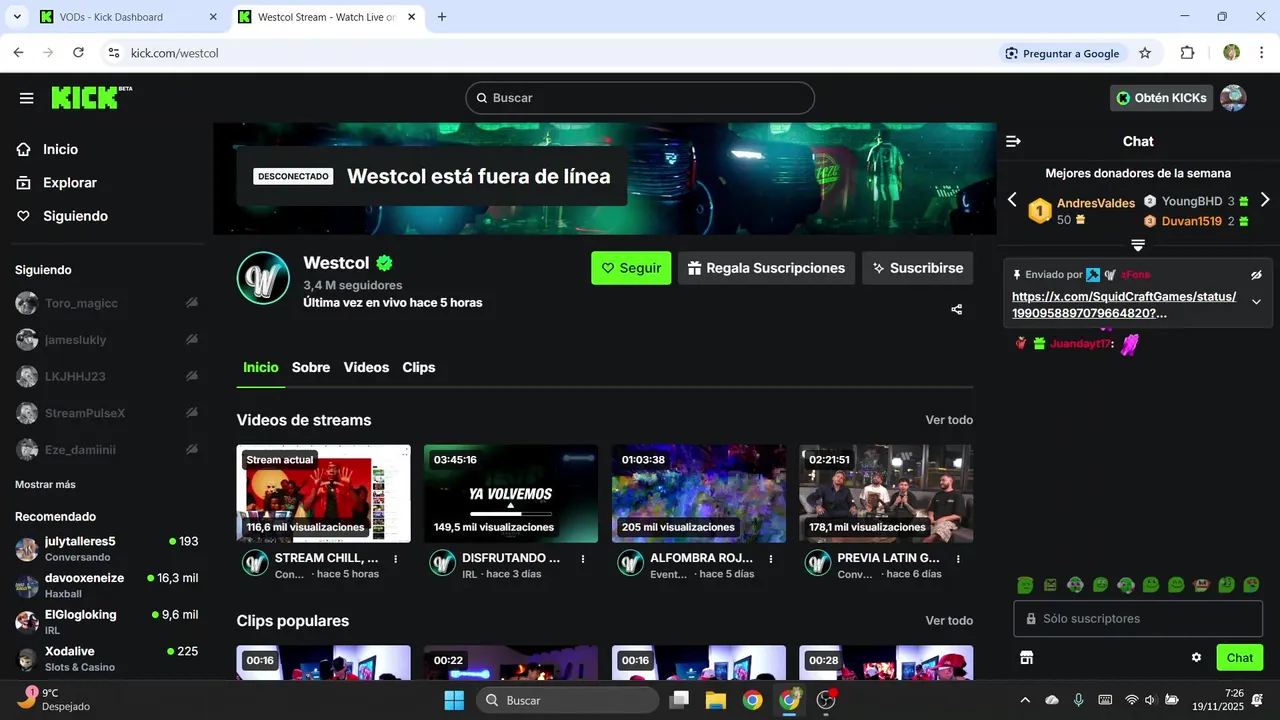Open options for DISFRUTANDO video

(x=583, y=559)
